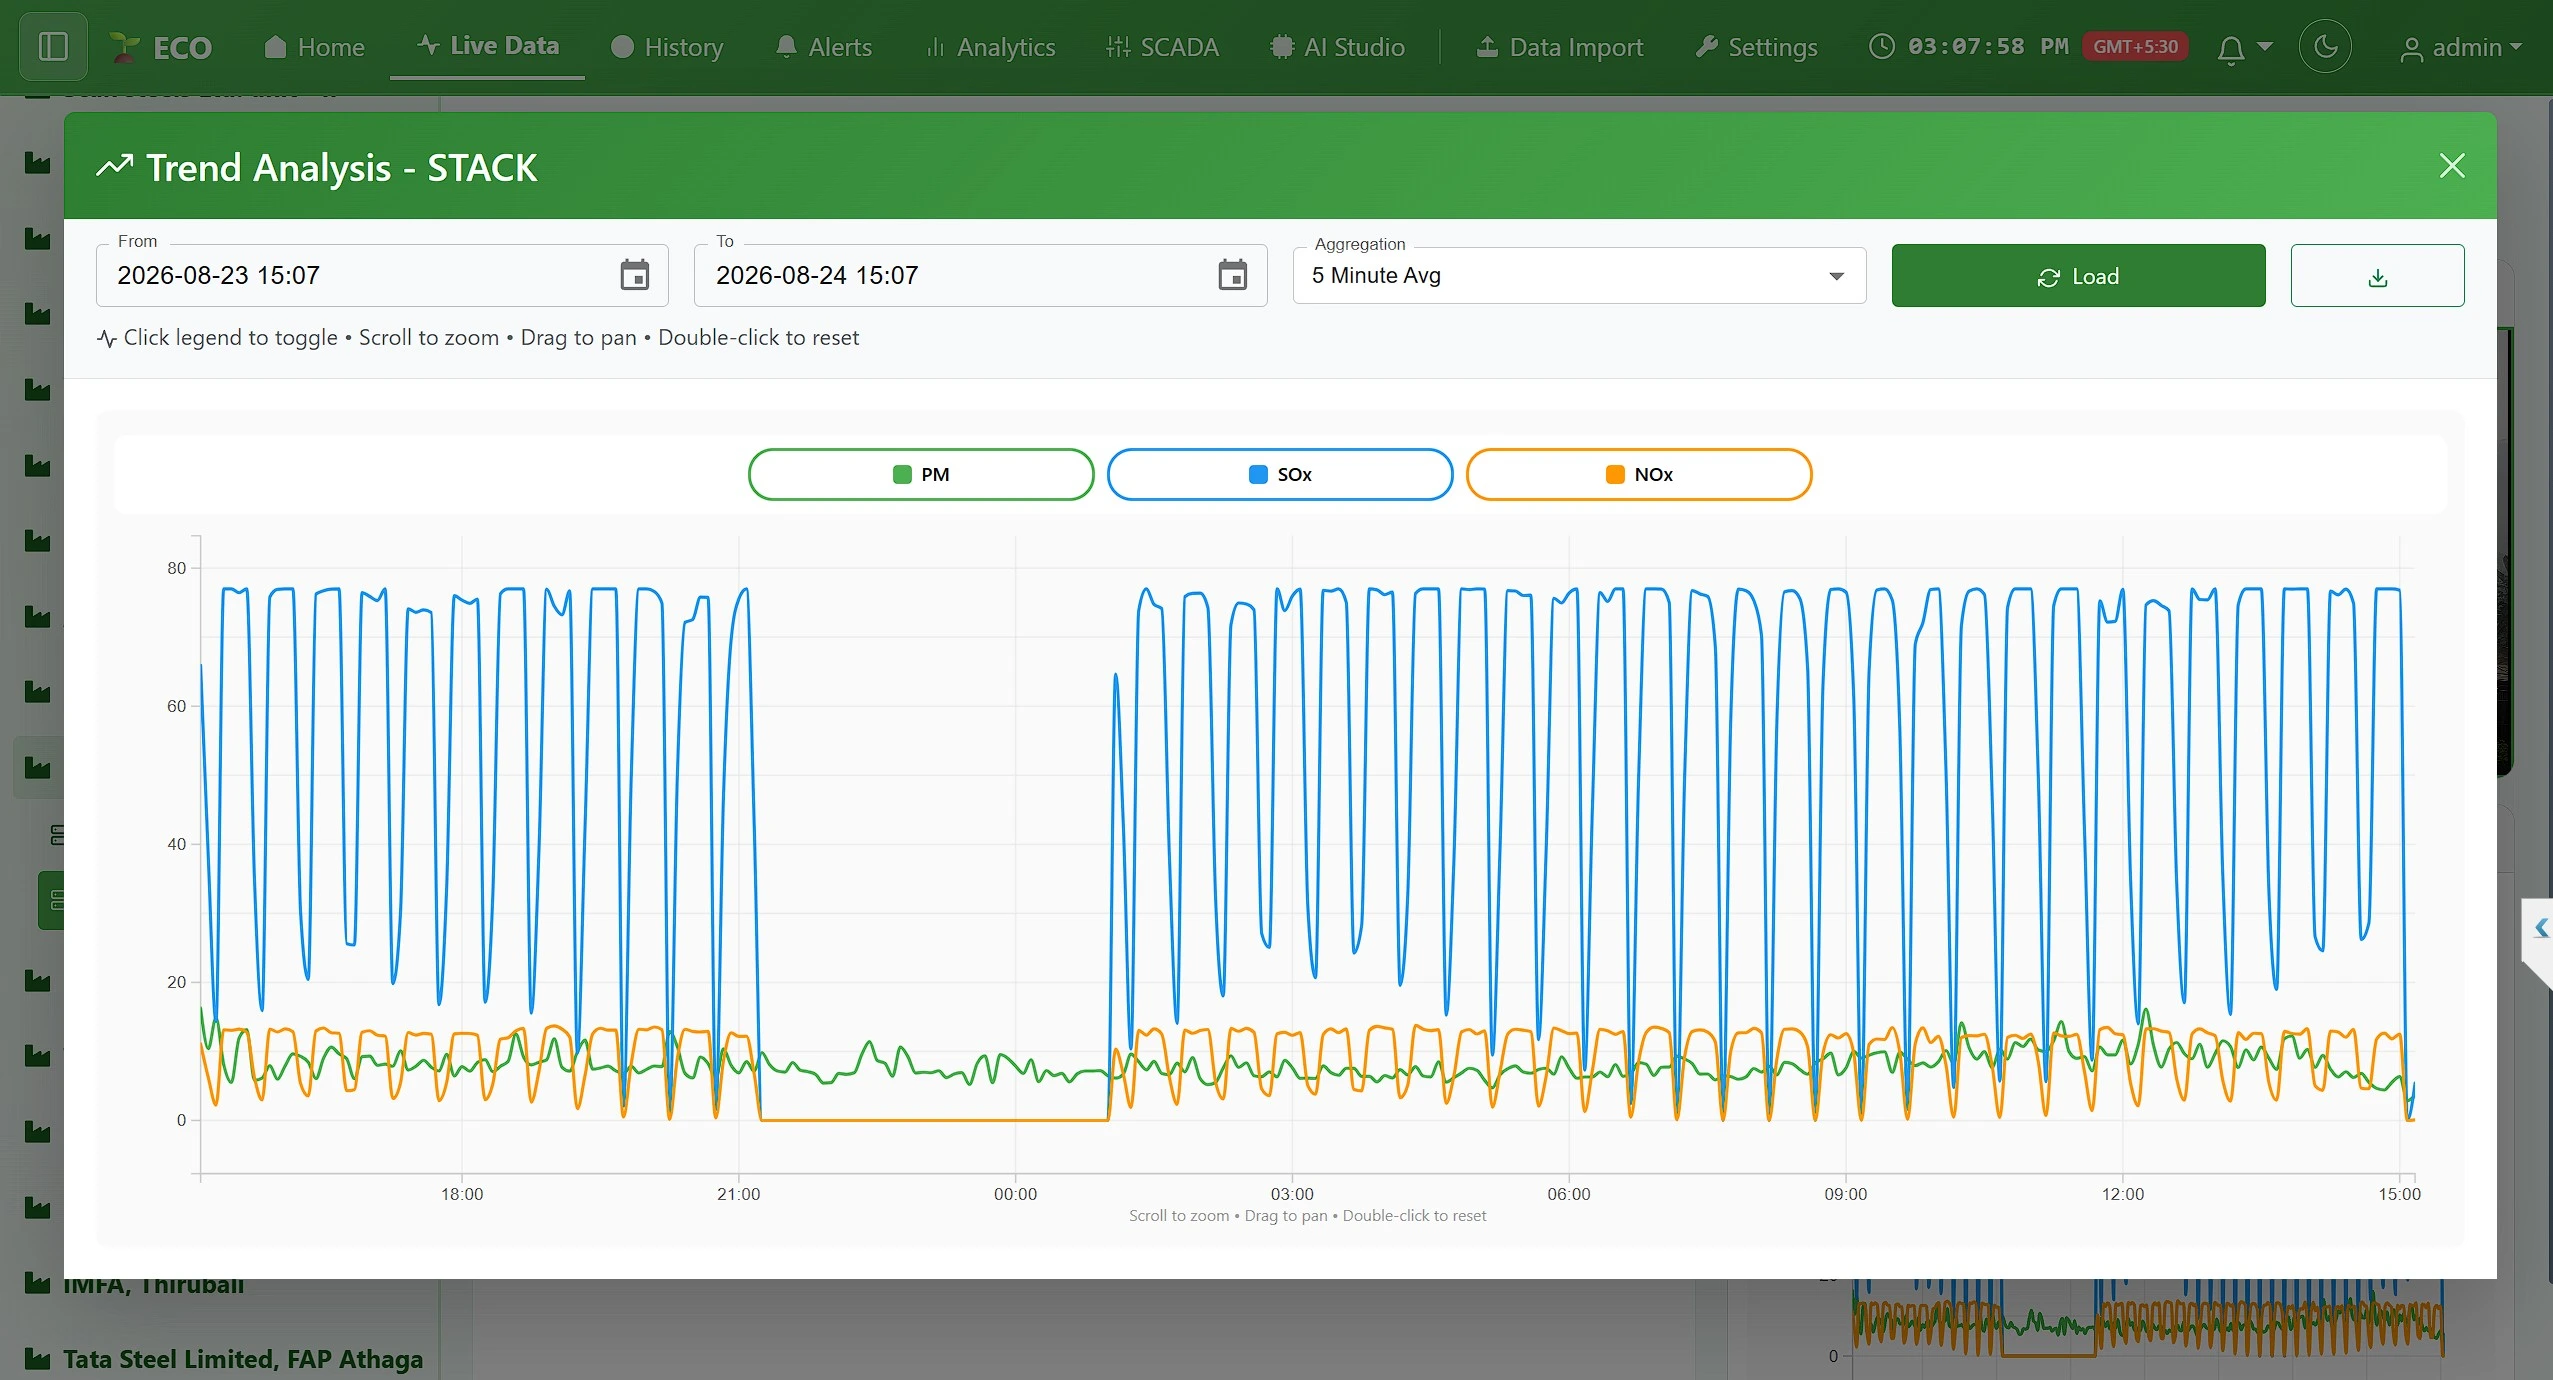The width and height of the screenshot is (2553, 1380).
Task: Expand the Aggregation dropdown
Action: coord(1579,275)
